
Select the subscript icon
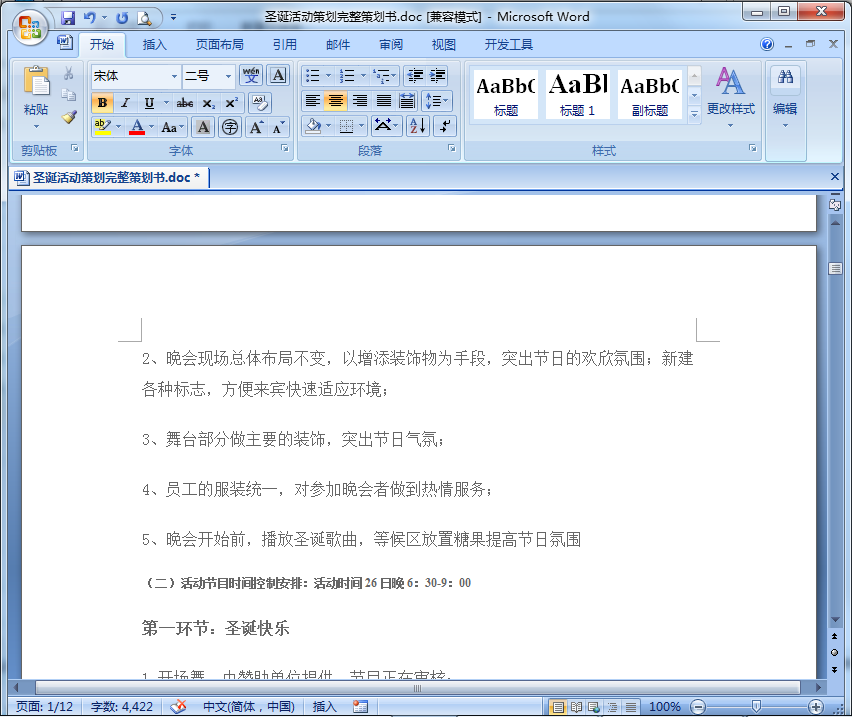click(x=208, y=103)
